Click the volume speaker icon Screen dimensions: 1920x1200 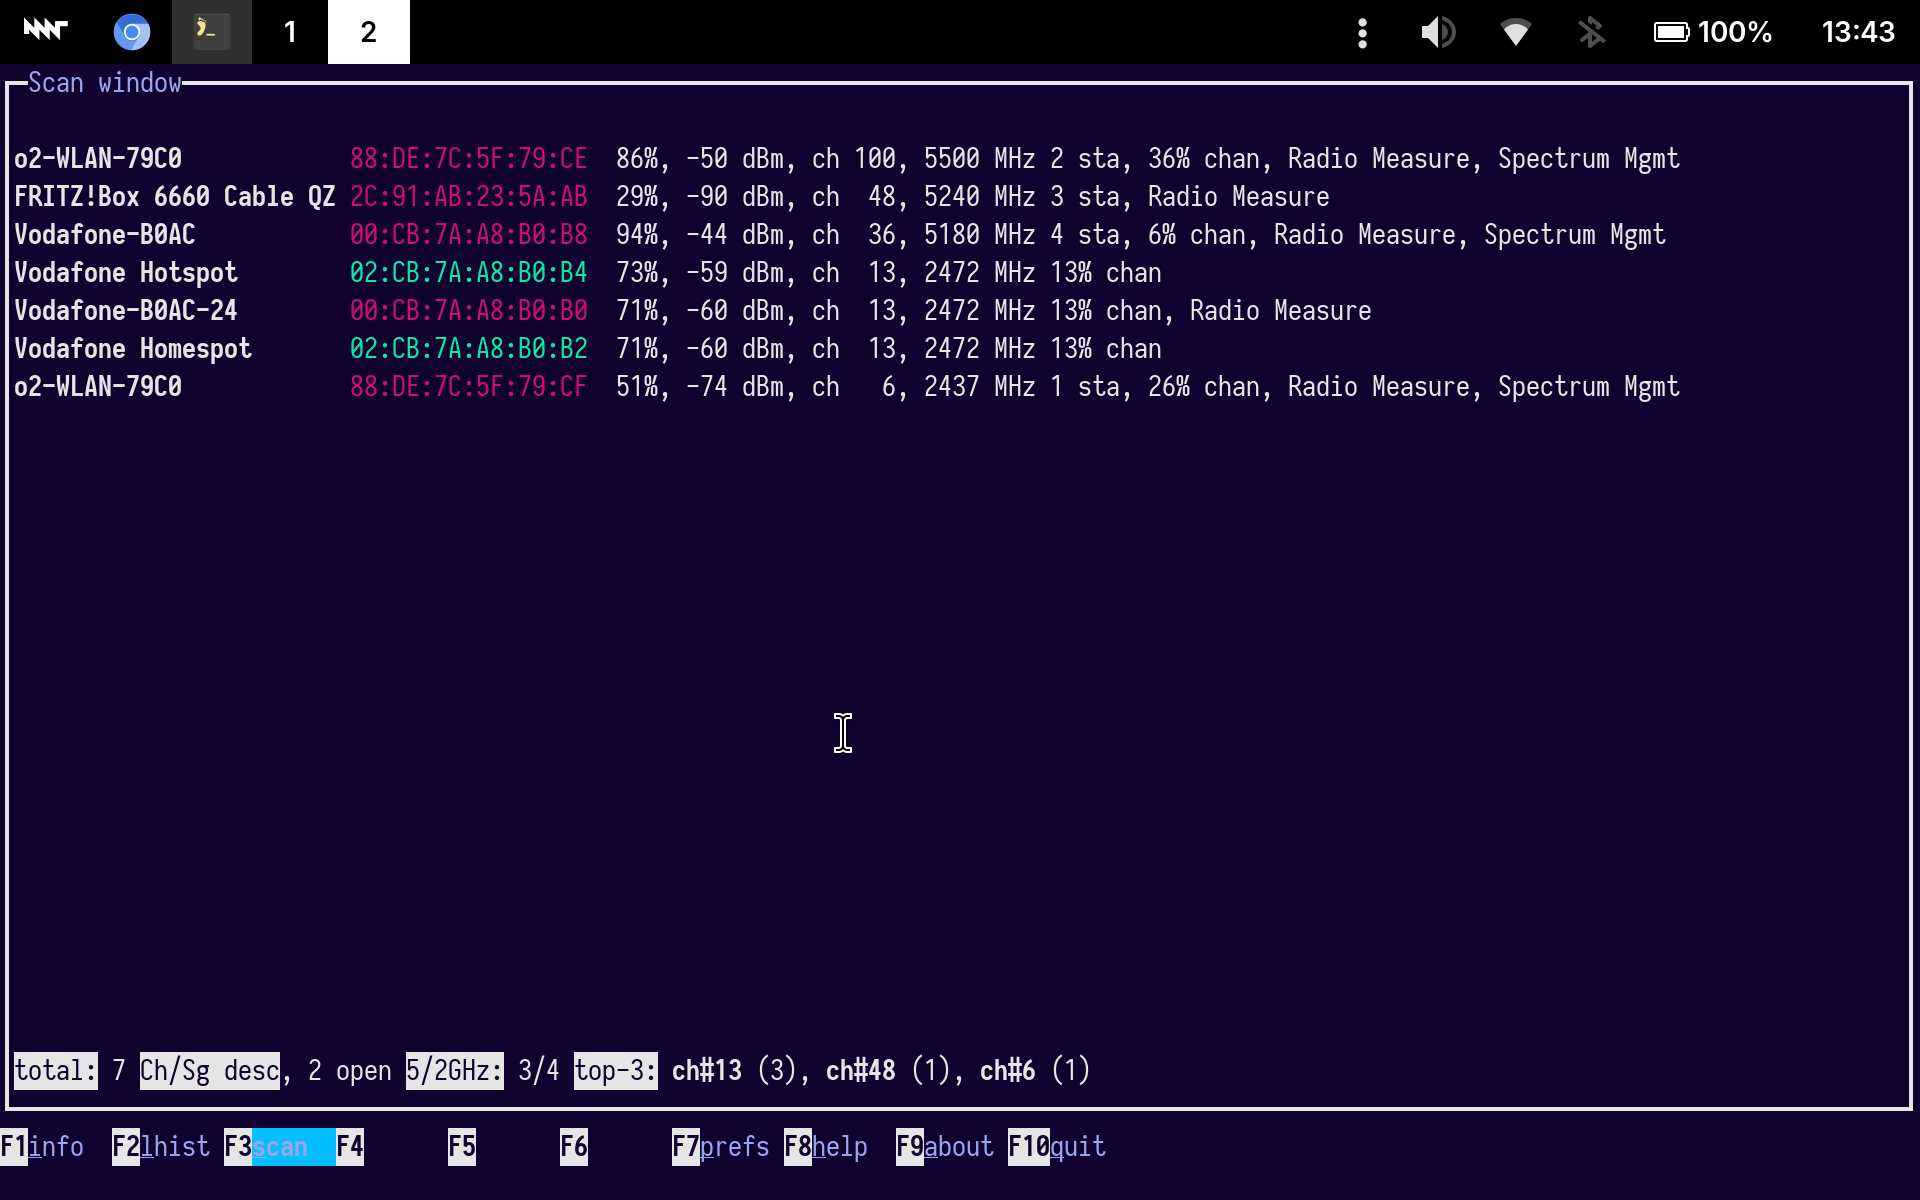[x=1437, y=32]
